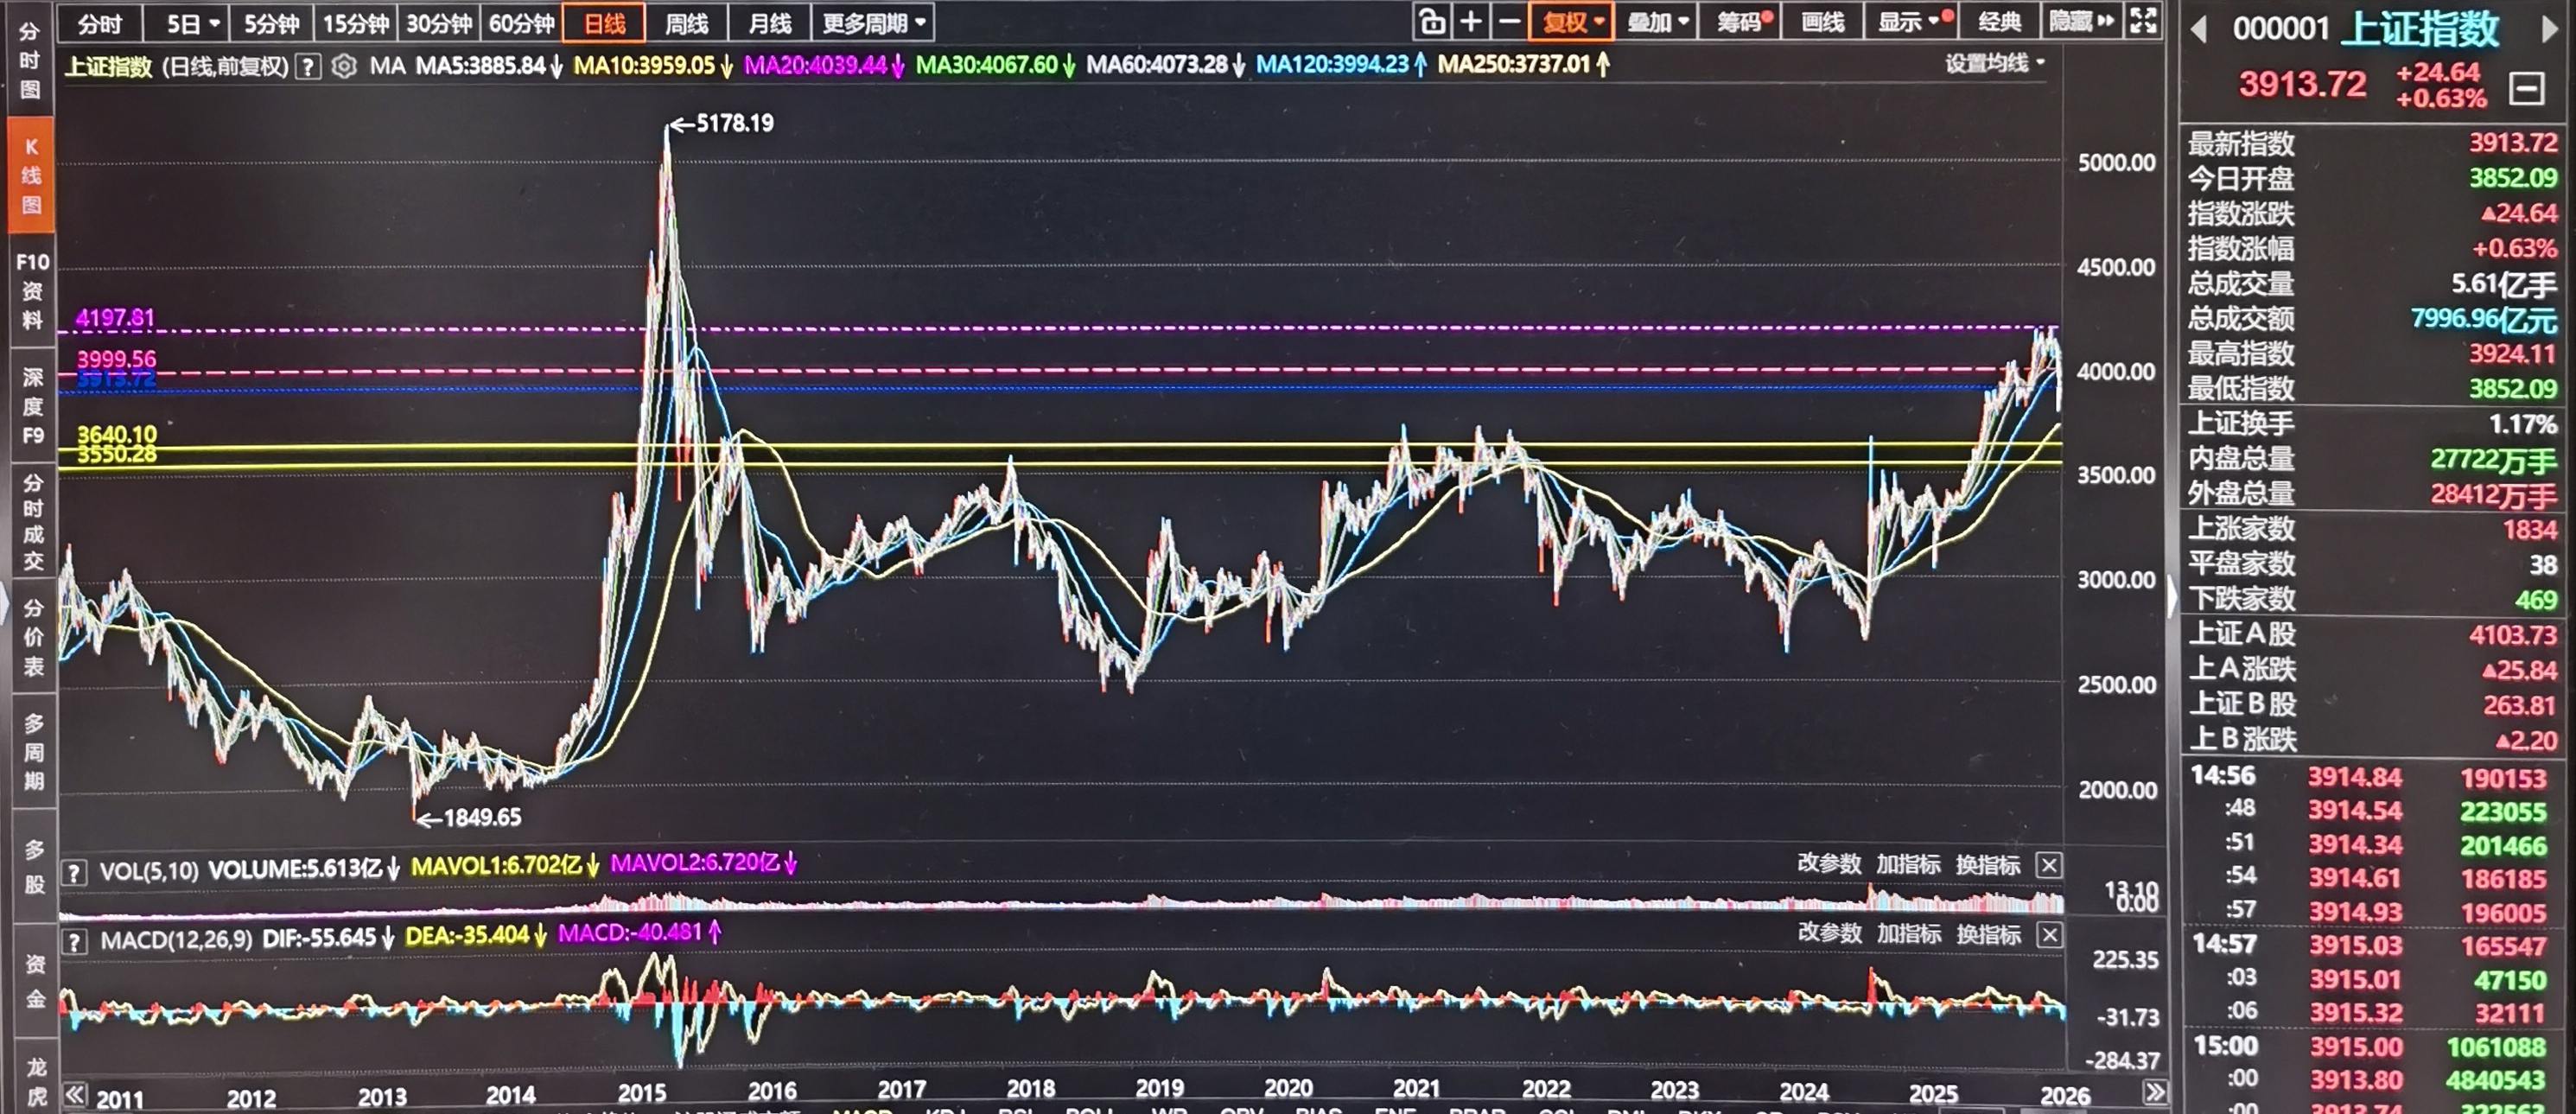Image resolution: width=2576 pixels, height=1114 pixels.
Task: Click the minus box icon beside 3913.72 price
Action: pyautogui.click(x=2526, y=89)
